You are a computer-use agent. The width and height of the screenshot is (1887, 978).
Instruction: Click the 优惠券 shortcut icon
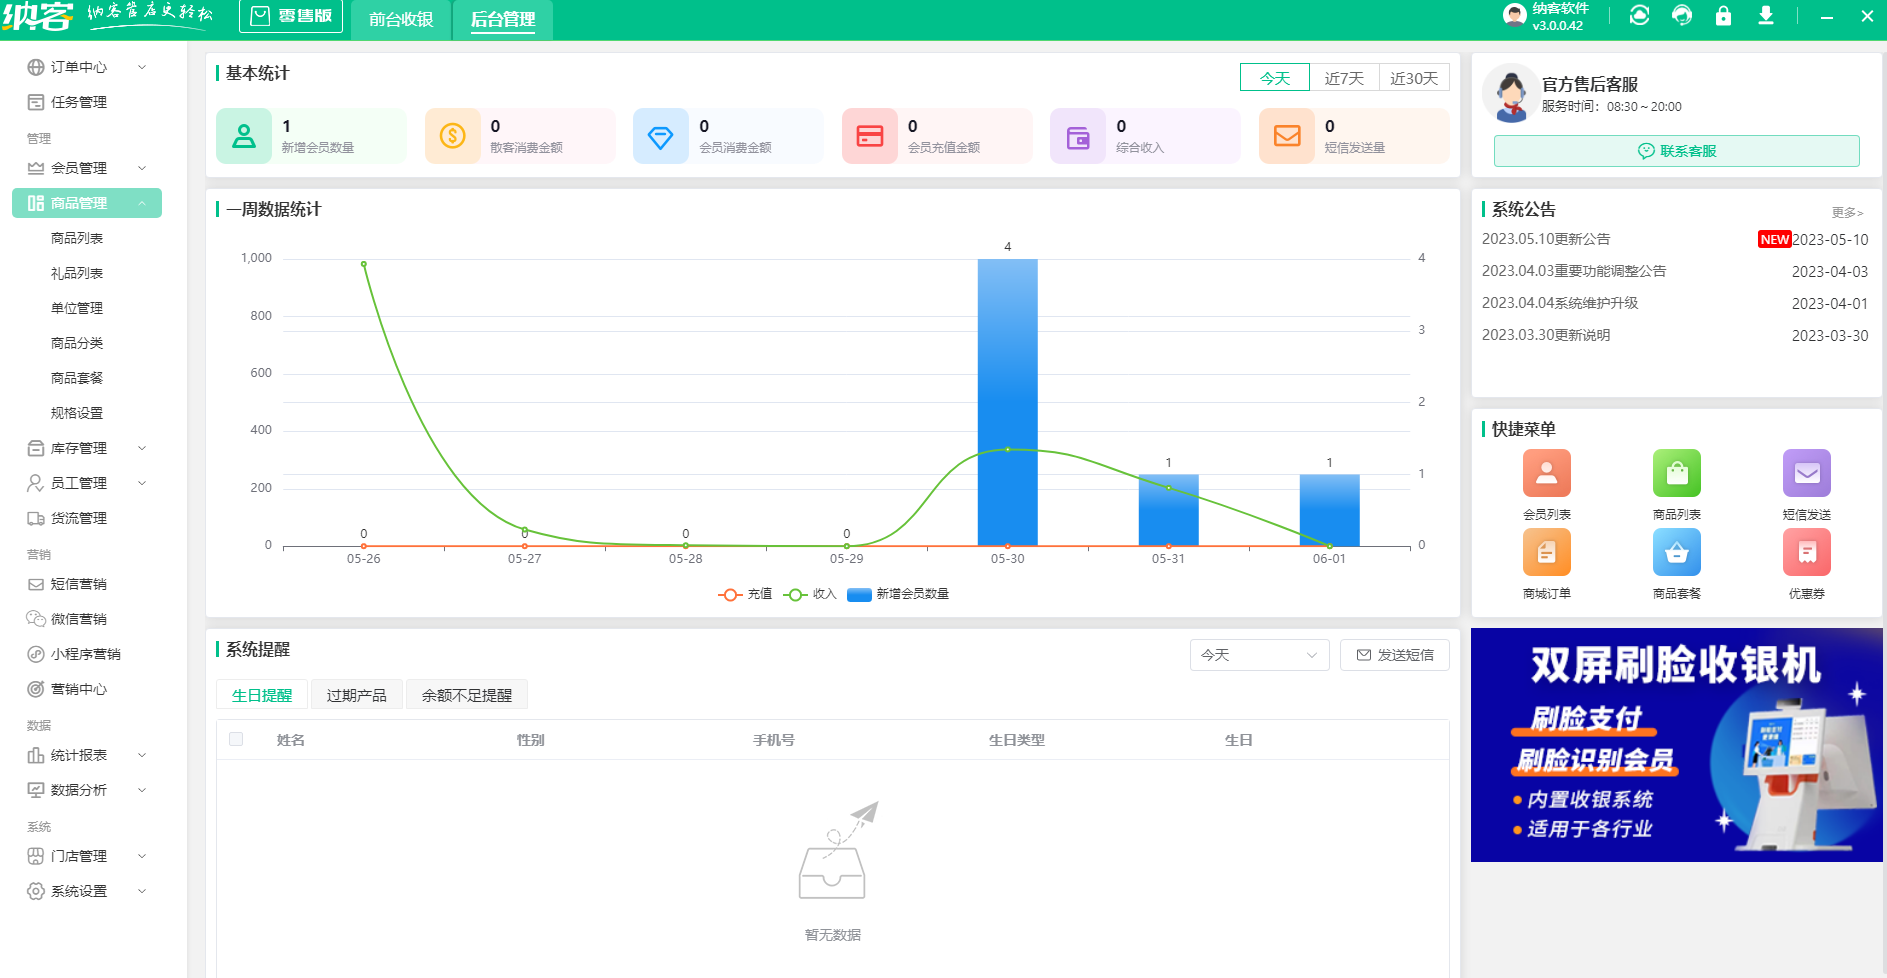1806,552
